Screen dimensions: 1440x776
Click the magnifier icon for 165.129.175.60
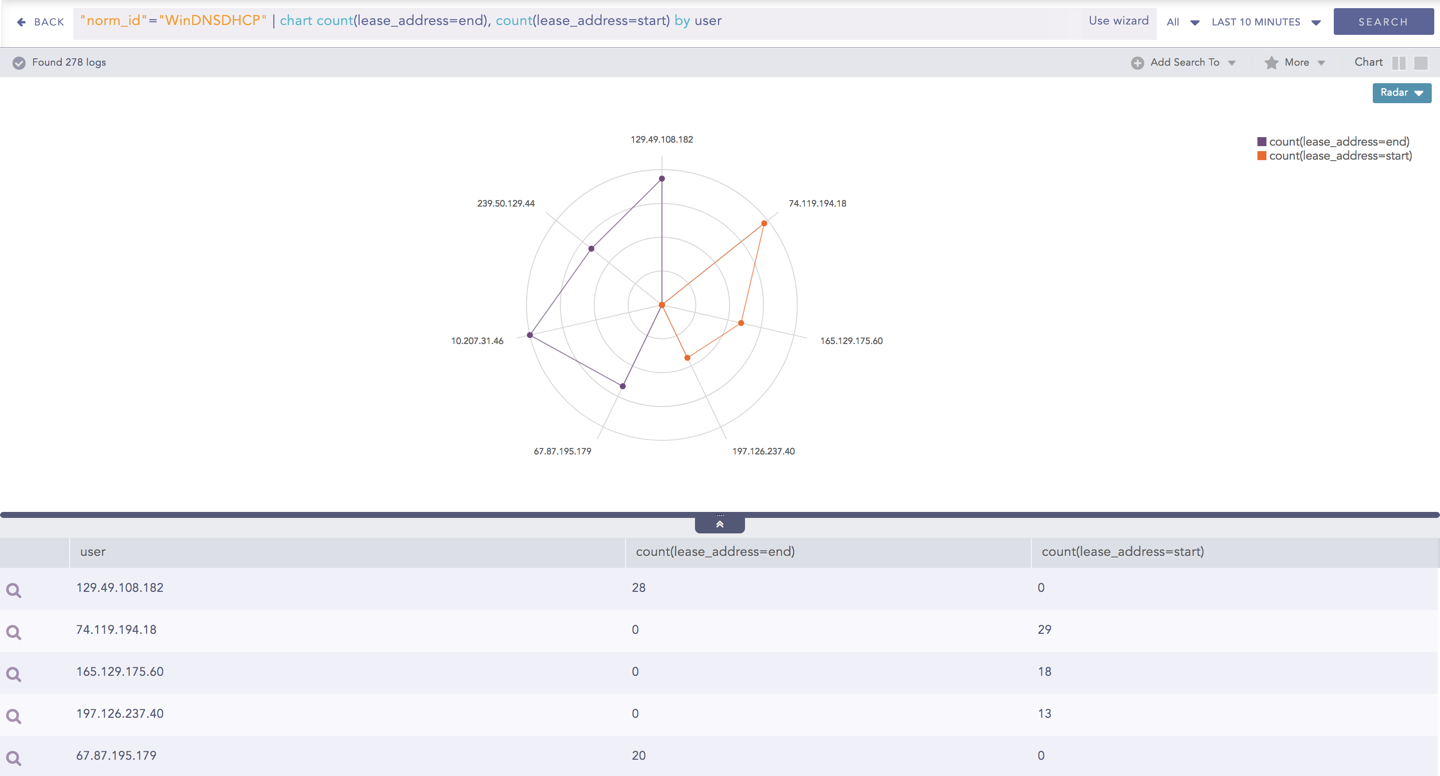(x=14, y=674)
